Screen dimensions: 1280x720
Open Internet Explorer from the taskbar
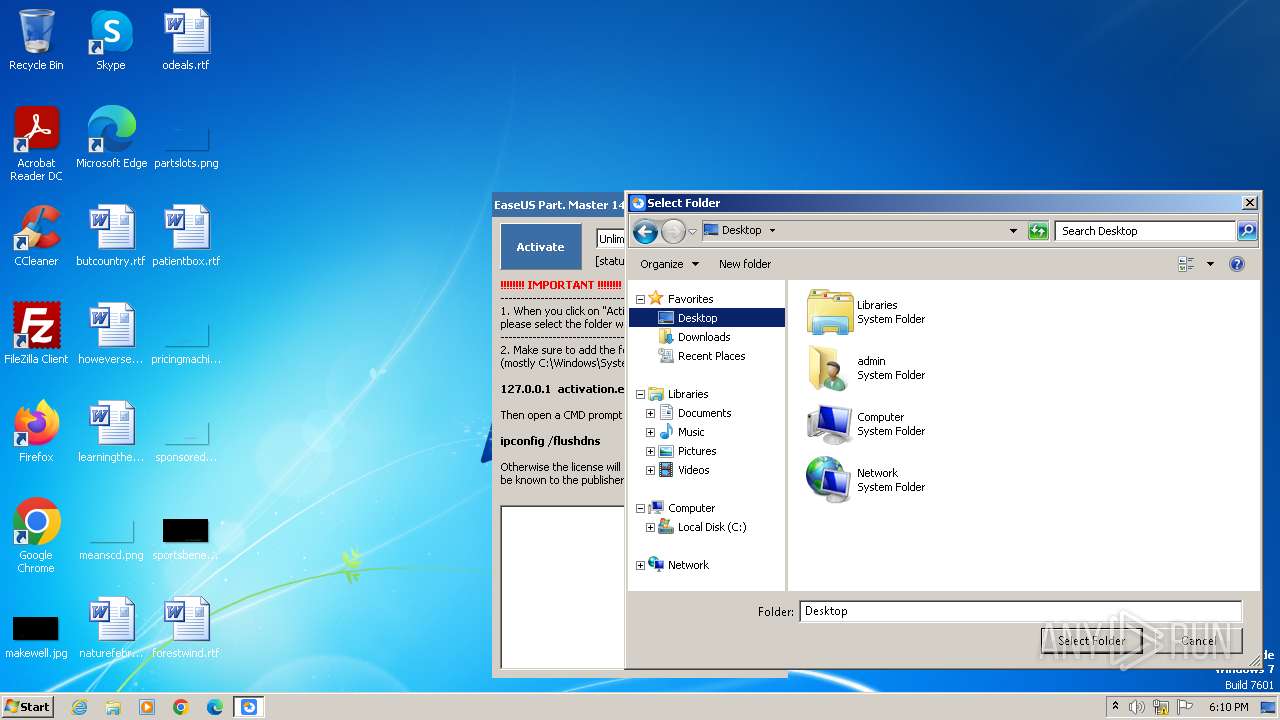click(79, 707)
